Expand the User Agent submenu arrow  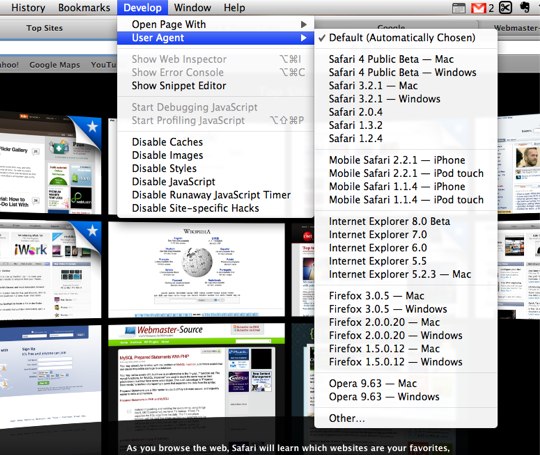[x=303, y=38]
